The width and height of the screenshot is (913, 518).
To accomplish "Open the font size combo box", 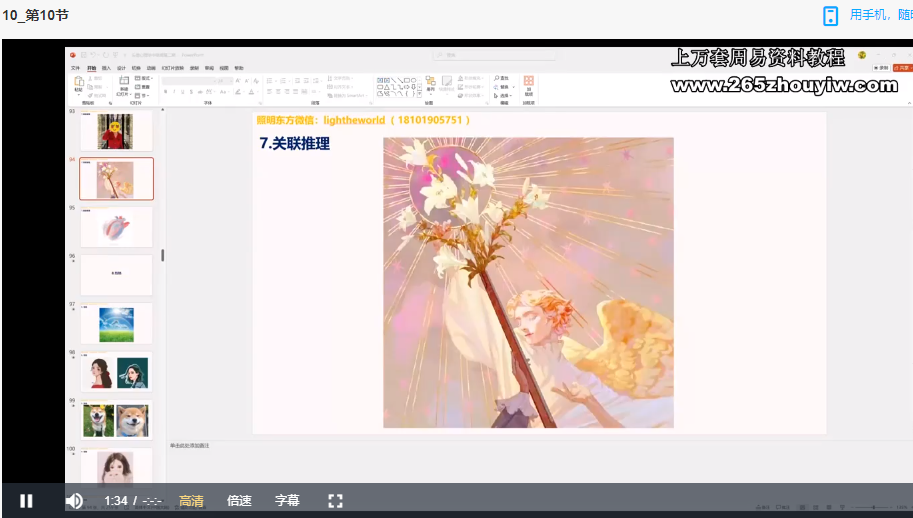I will pyautogui.click(x=225, y=81).
